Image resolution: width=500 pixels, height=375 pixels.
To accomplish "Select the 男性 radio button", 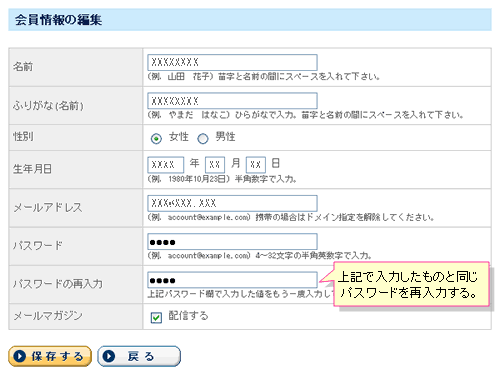I will click(203, 138).
